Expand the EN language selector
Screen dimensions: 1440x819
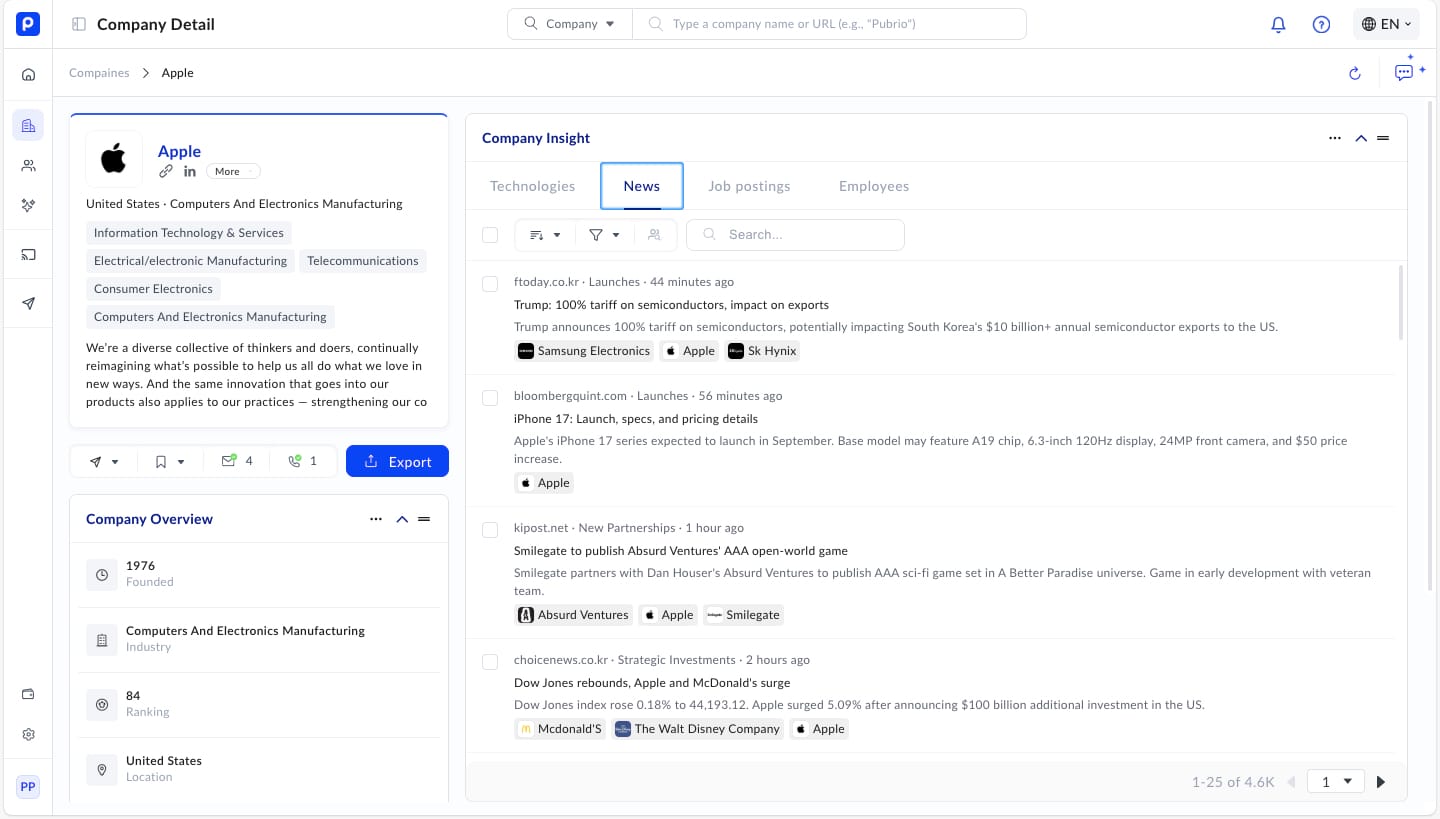(x=1385, y=24)
